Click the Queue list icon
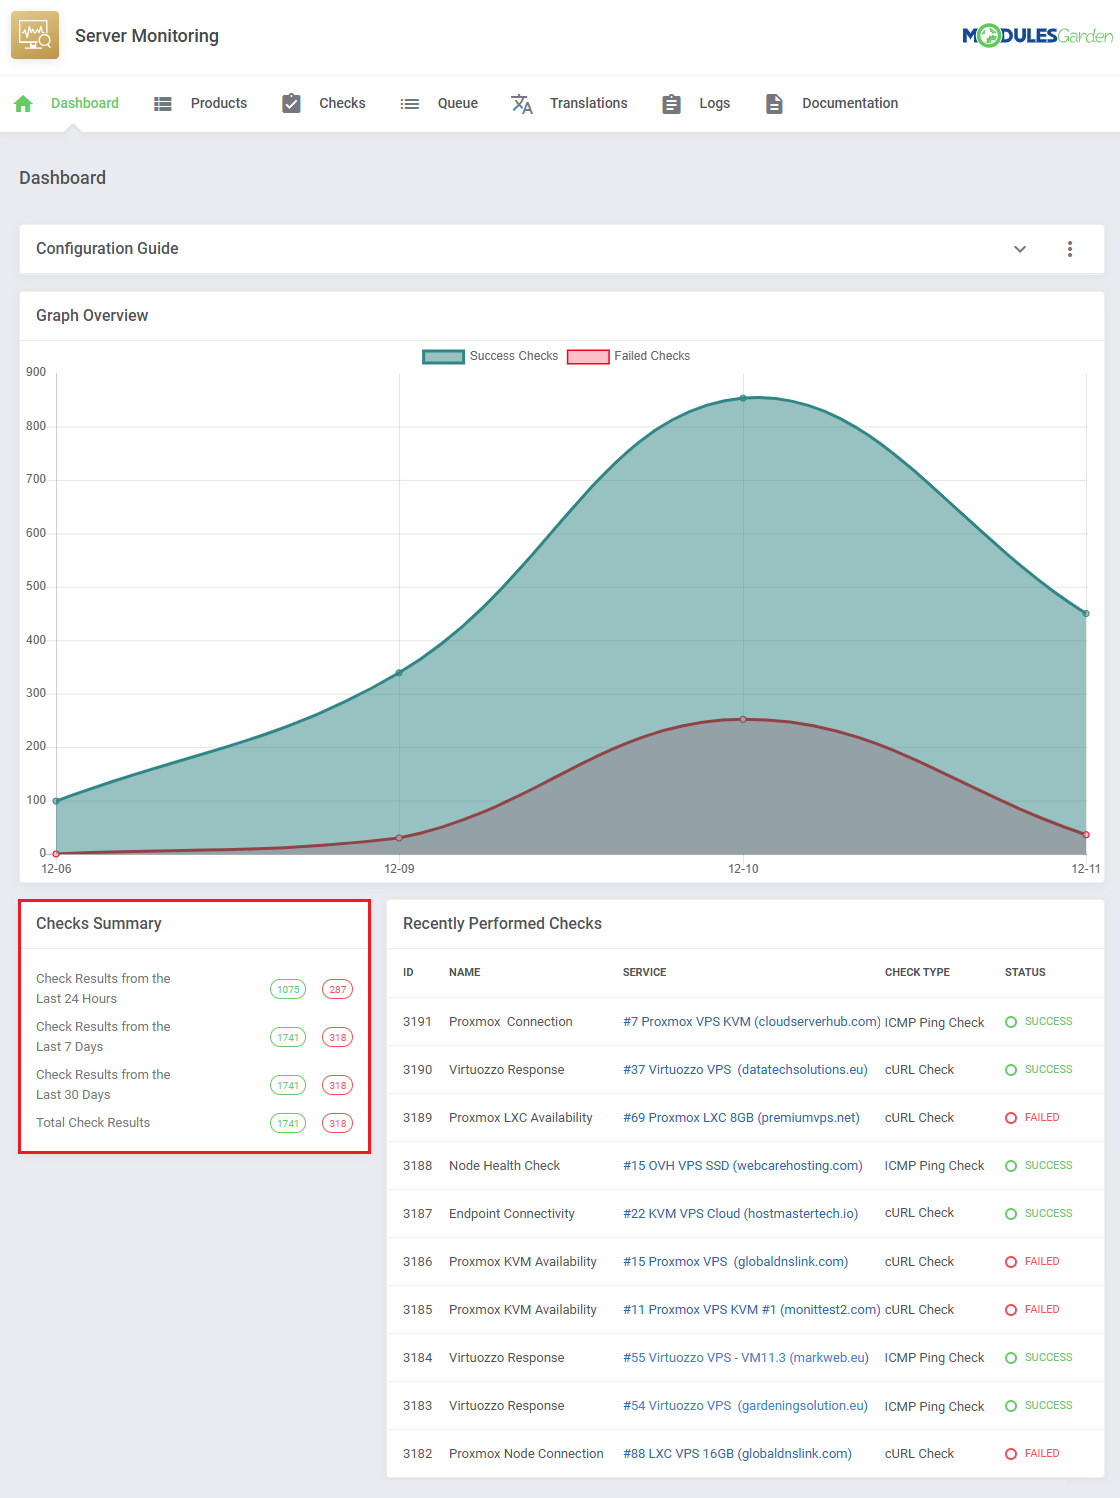This screenshot has height=1498, width=1120. coord(410,104)
